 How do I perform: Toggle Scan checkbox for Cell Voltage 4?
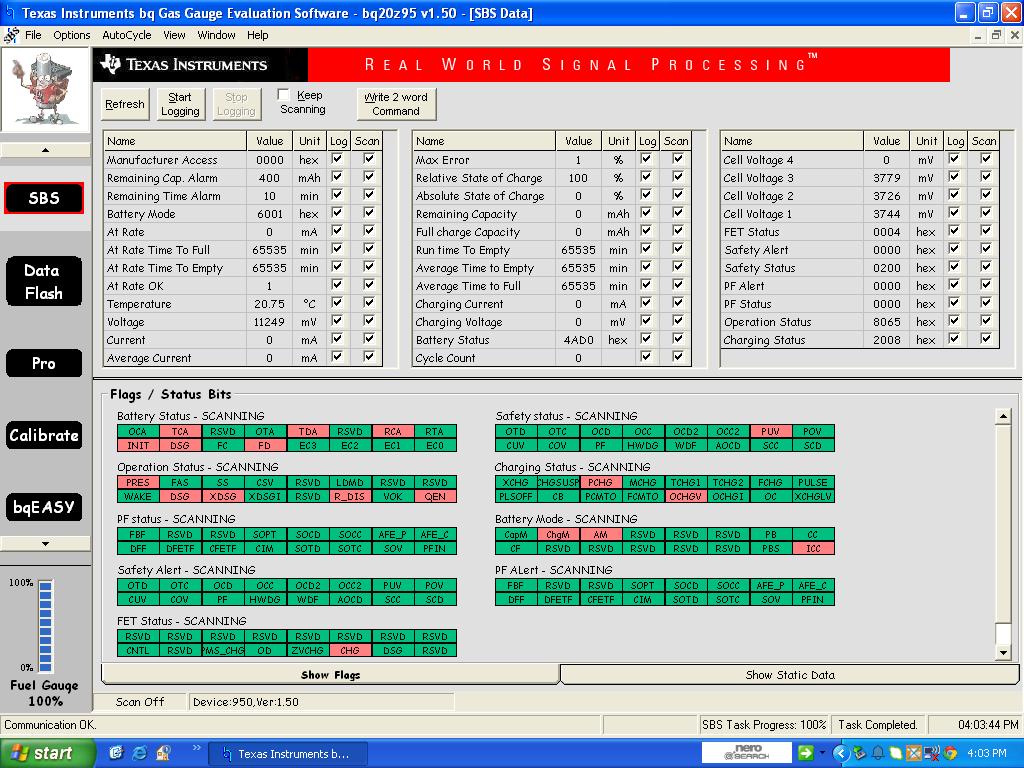986,159
